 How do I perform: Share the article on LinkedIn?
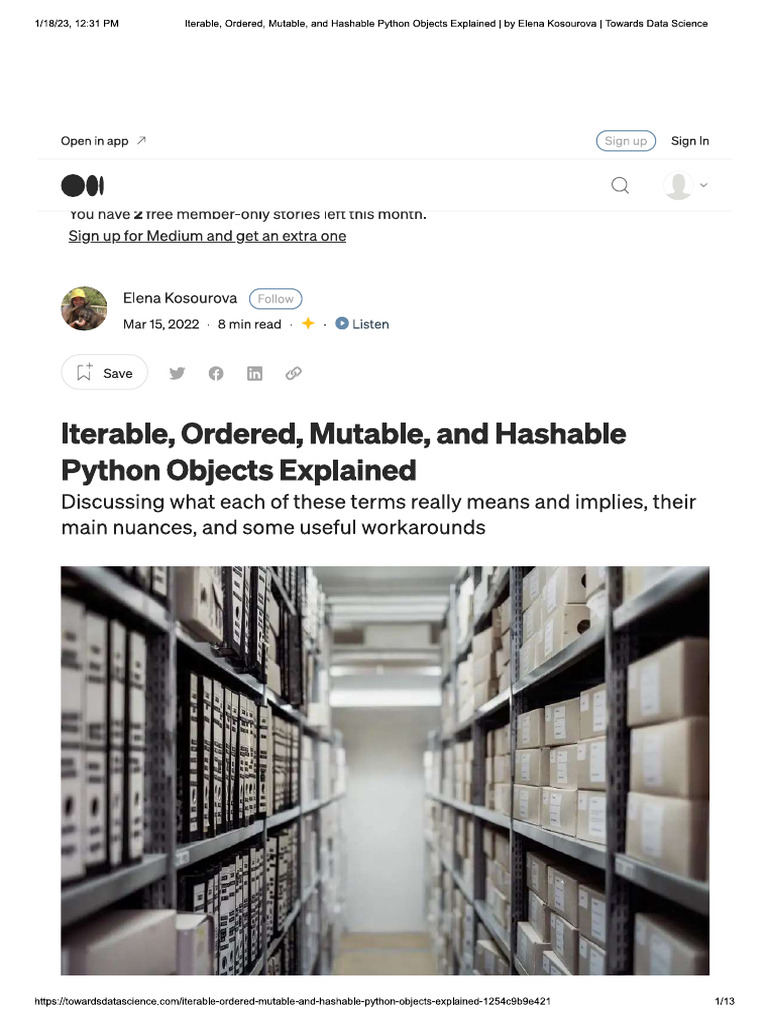point(255,373)
